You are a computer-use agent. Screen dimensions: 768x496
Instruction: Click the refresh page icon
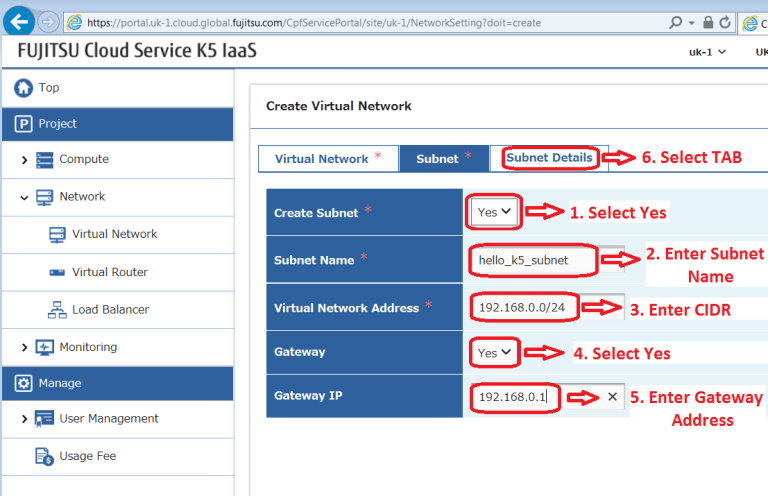[725, 22]
